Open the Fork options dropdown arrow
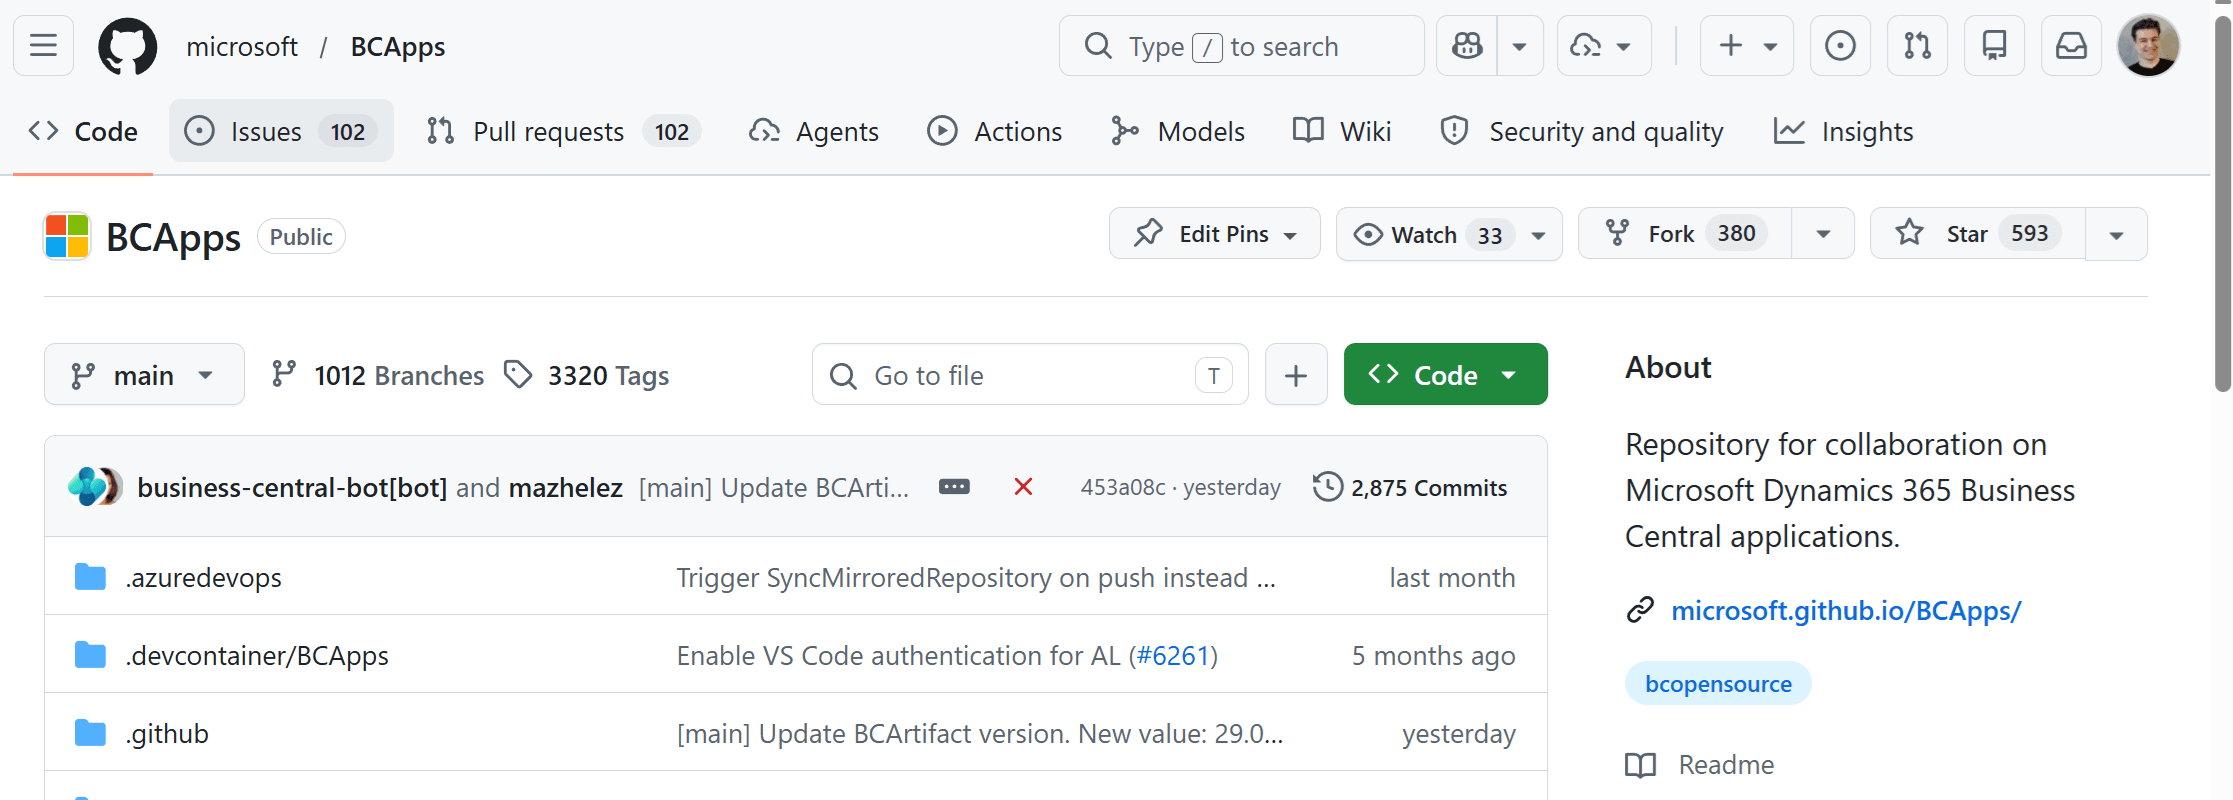Screen dimensions: 2233x800 pyautogui.click(x=1823, y=234)
